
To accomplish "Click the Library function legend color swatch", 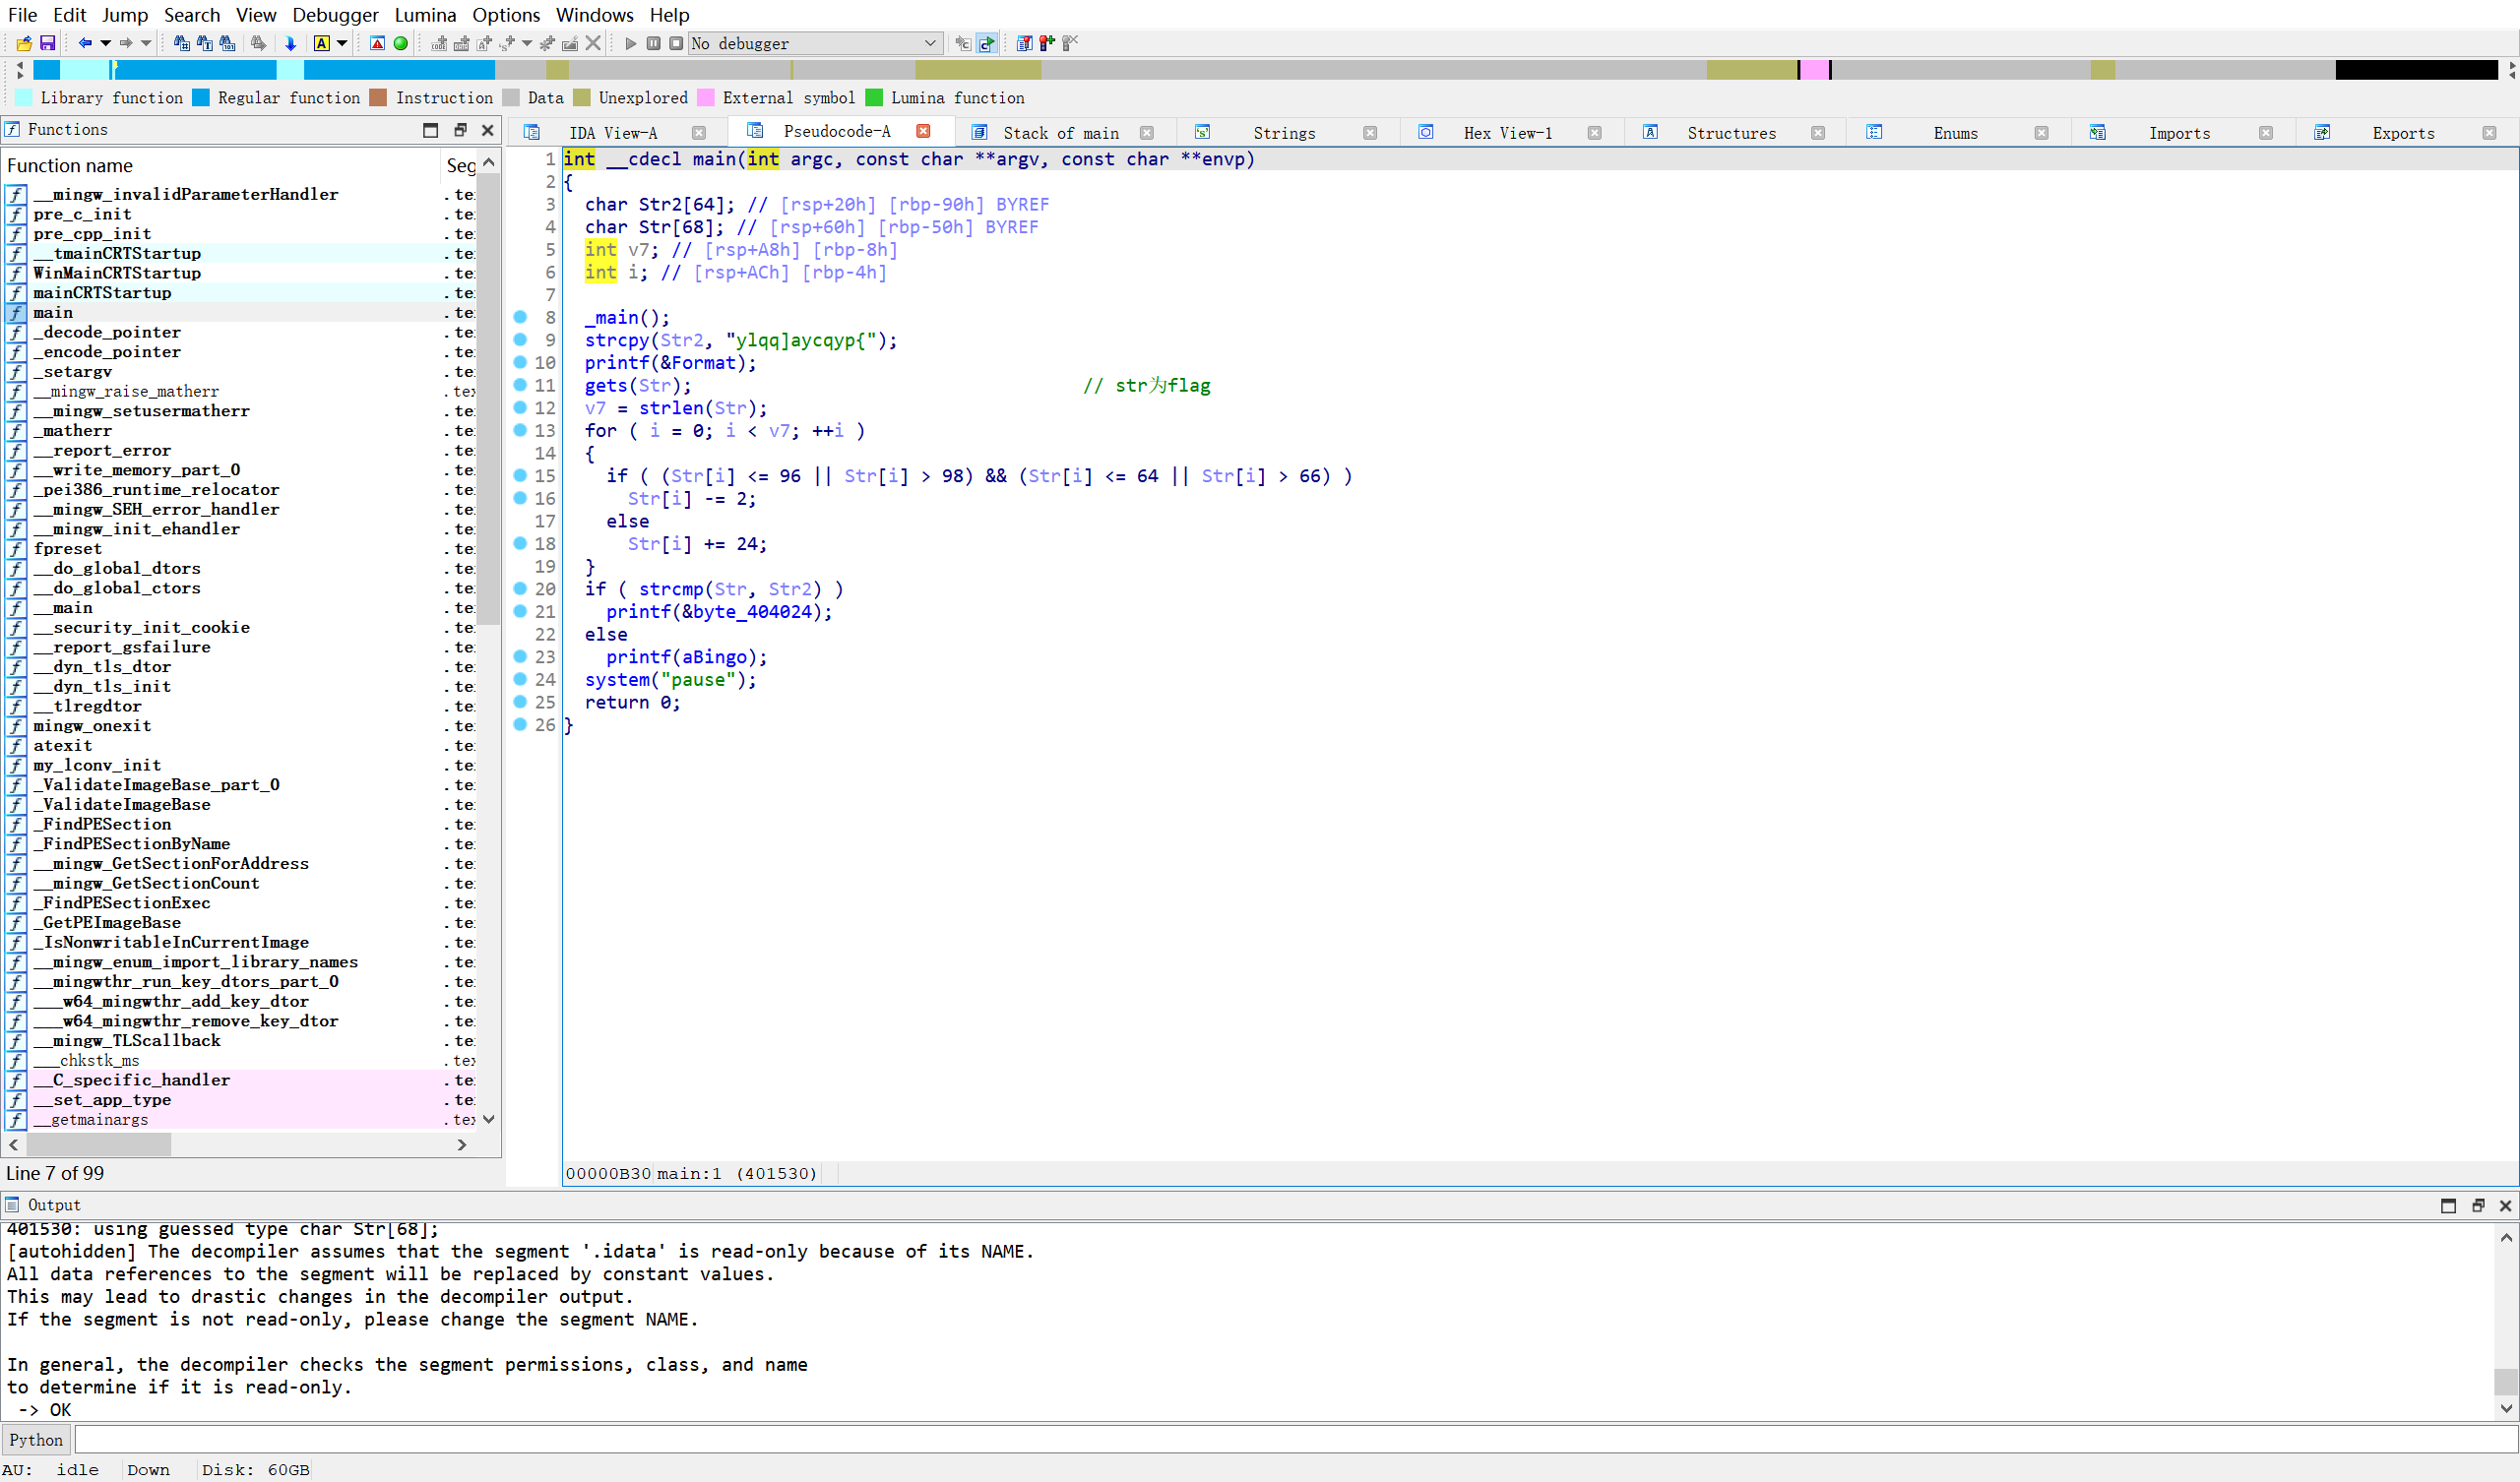I will (x=22, y=97).
